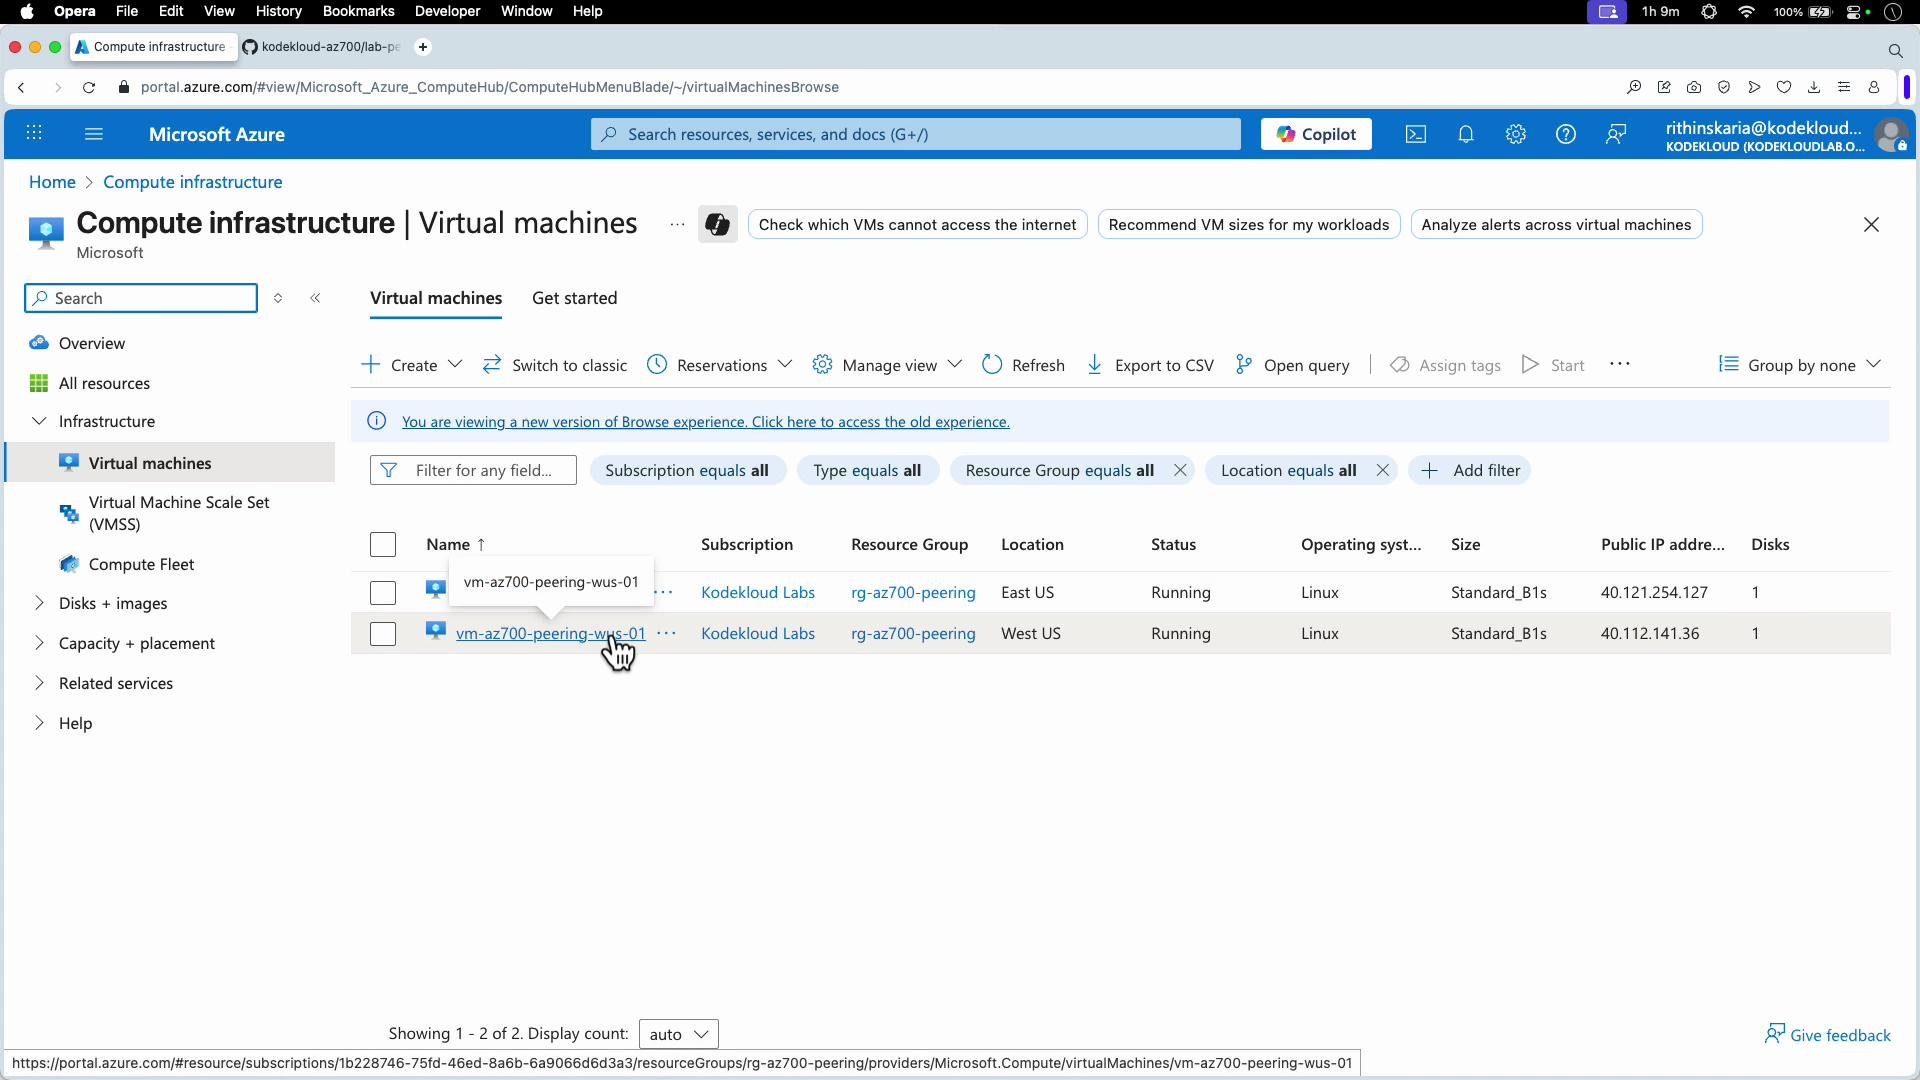Click the info icon in the banner
Screen dimensions: 1920x1080
point(377,421)
